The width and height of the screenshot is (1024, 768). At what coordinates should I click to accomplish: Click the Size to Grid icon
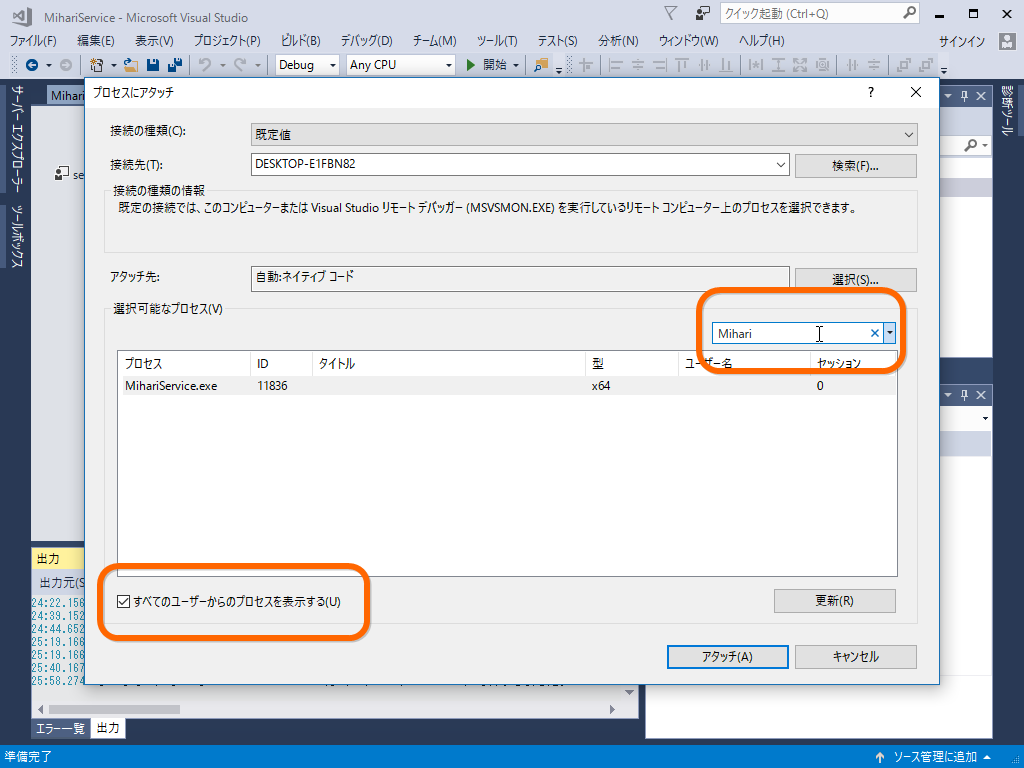[x=822, y=65]
